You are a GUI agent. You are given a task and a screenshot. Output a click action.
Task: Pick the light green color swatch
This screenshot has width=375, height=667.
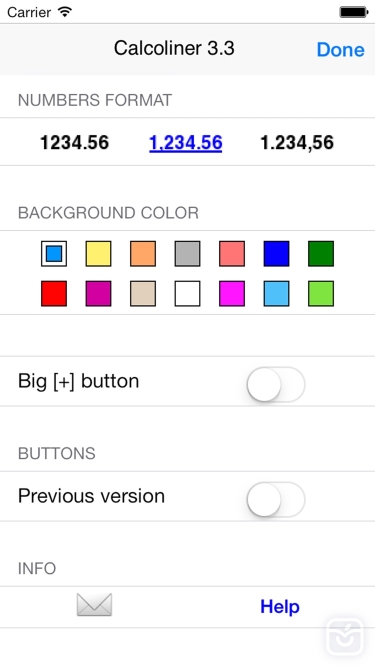pyautogui.click(x=321, y=294)
